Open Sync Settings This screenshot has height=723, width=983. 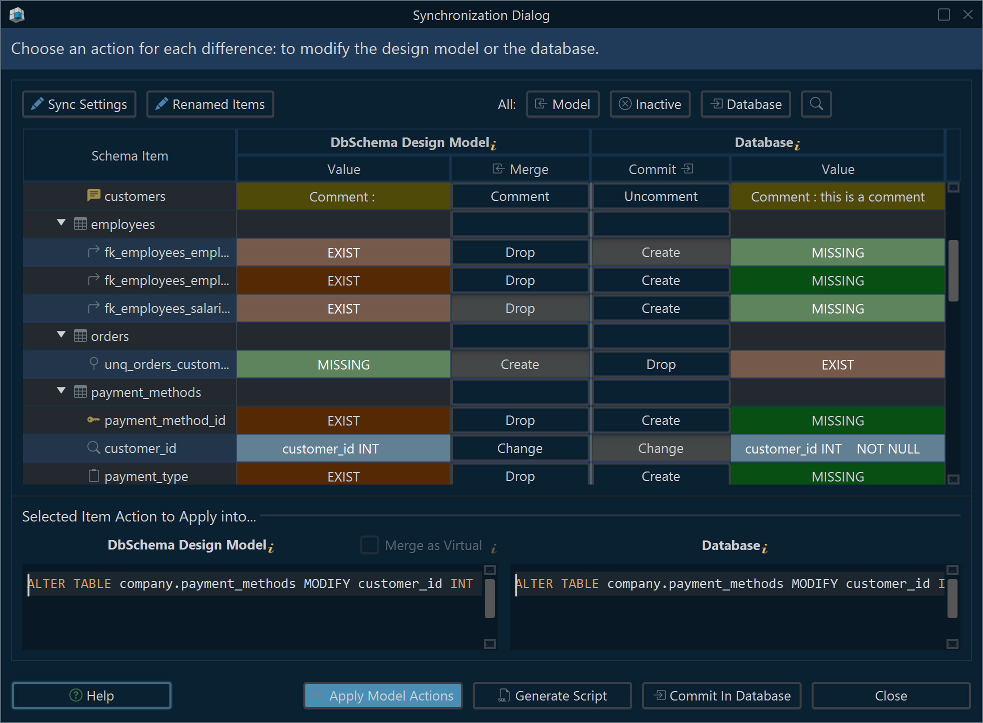(x=79, y=104)
